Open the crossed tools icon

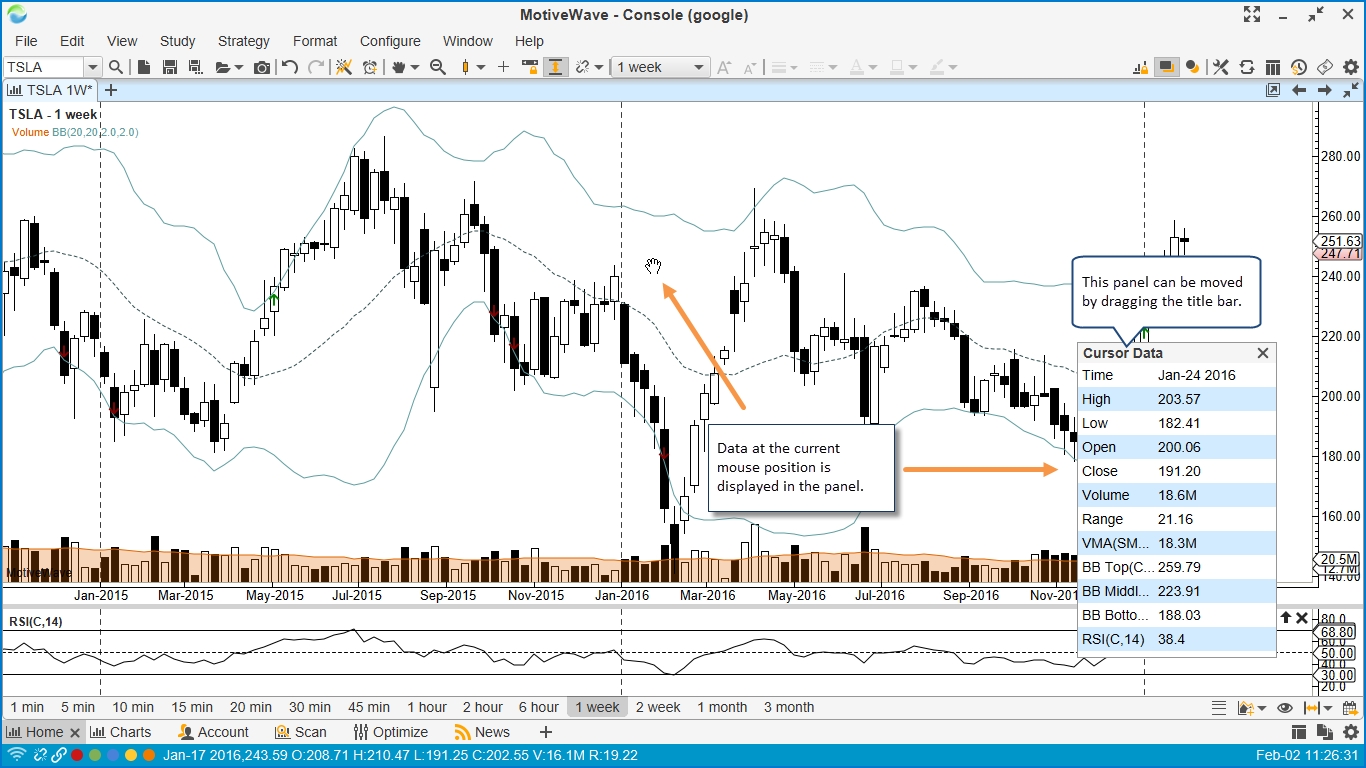[x=1221, y=67]
